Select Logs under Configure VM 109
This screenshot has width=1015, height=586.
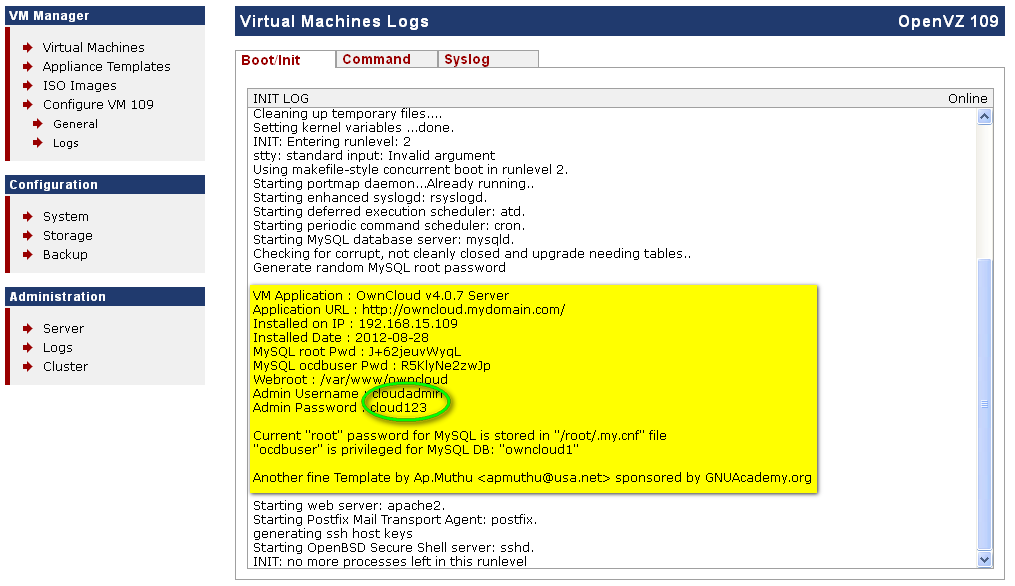tap(65, 143)
